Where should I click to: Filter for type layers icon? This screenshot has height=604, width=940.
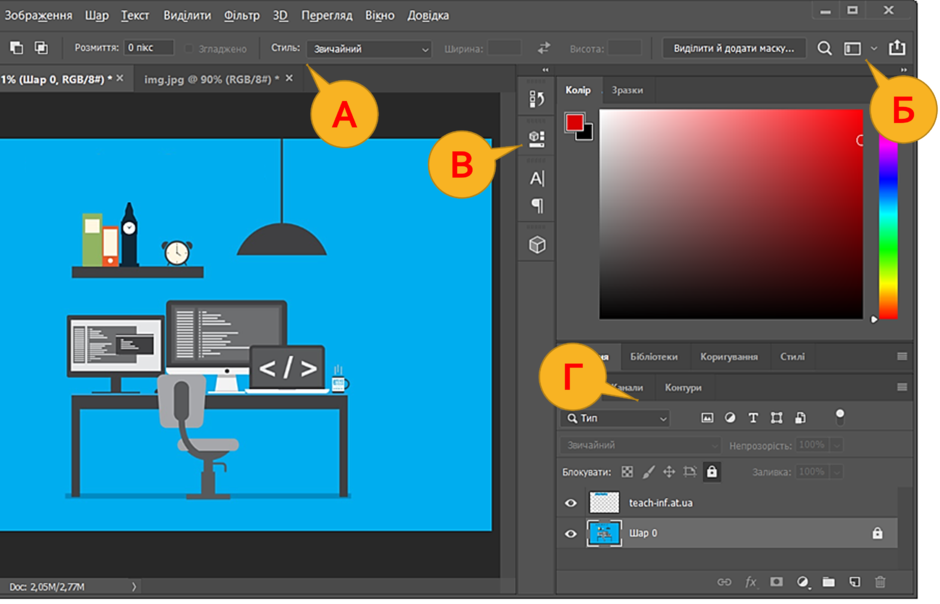(x=753, y=418)
